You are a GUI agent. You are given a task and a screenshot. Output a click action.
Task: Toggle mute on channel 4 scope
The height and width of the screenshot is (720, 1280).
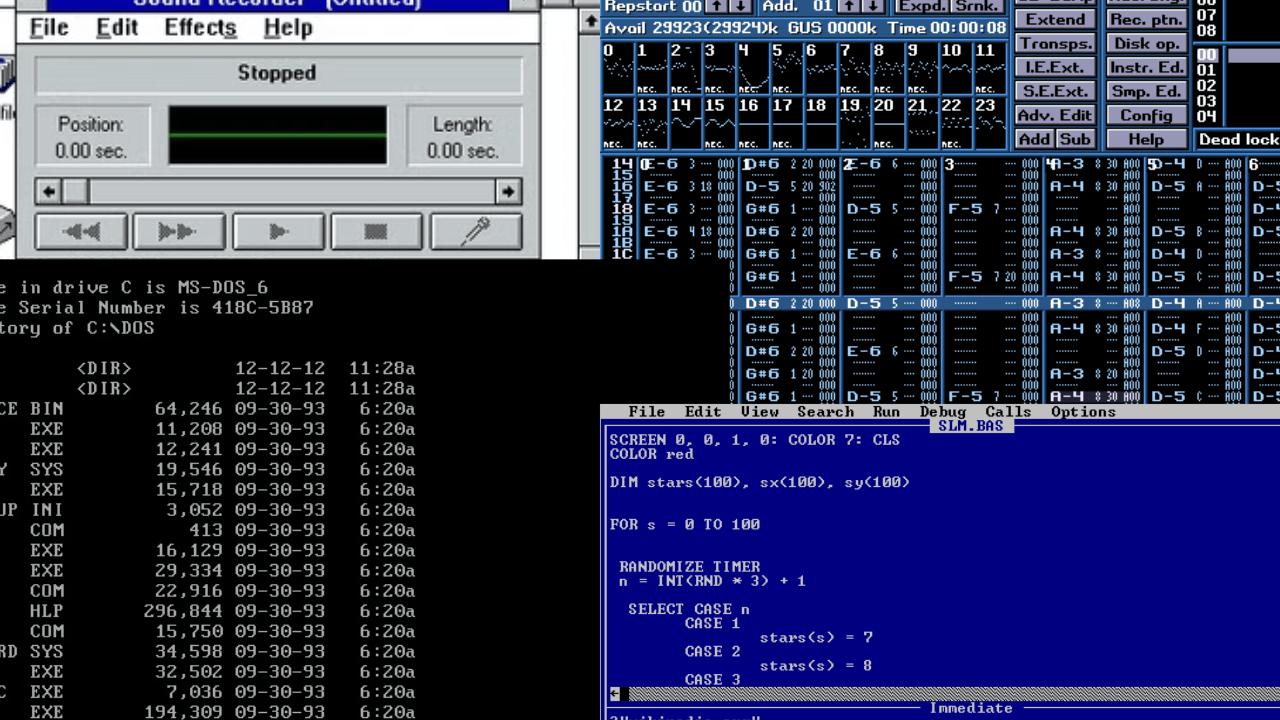[752, 68]
